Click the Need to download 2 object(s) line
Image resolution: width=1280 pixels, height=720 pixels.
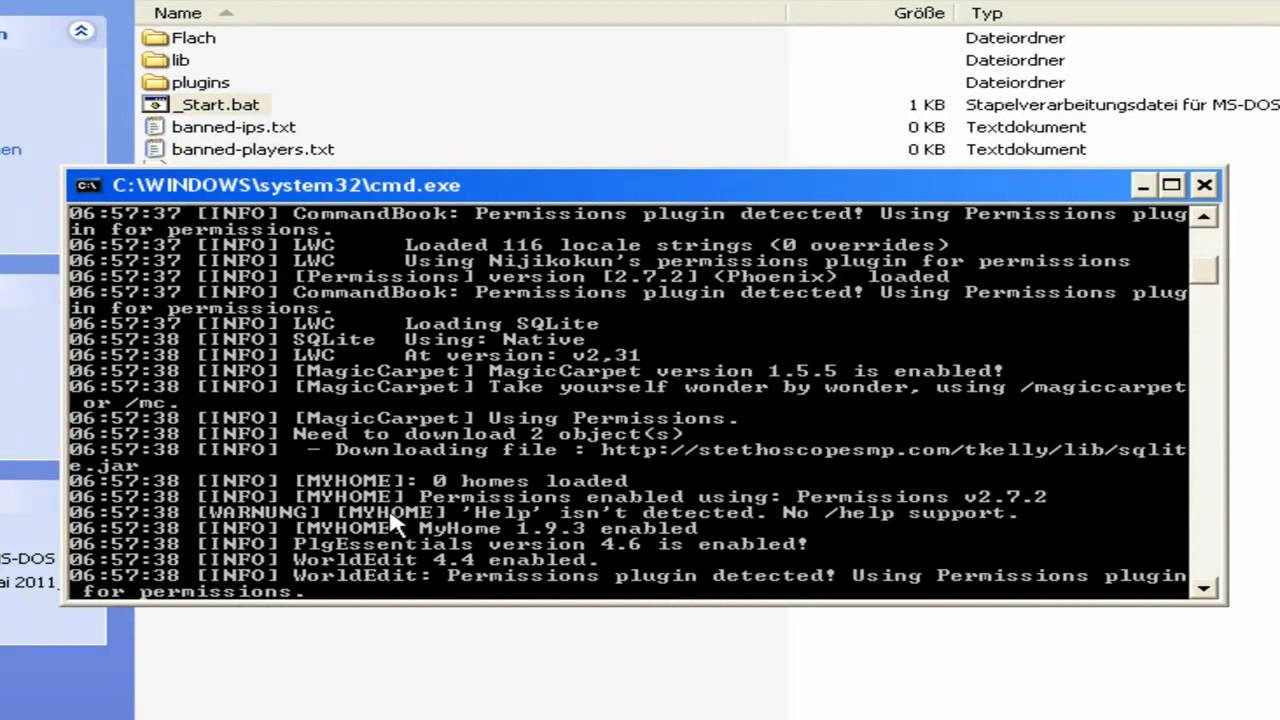coord(376,434)
